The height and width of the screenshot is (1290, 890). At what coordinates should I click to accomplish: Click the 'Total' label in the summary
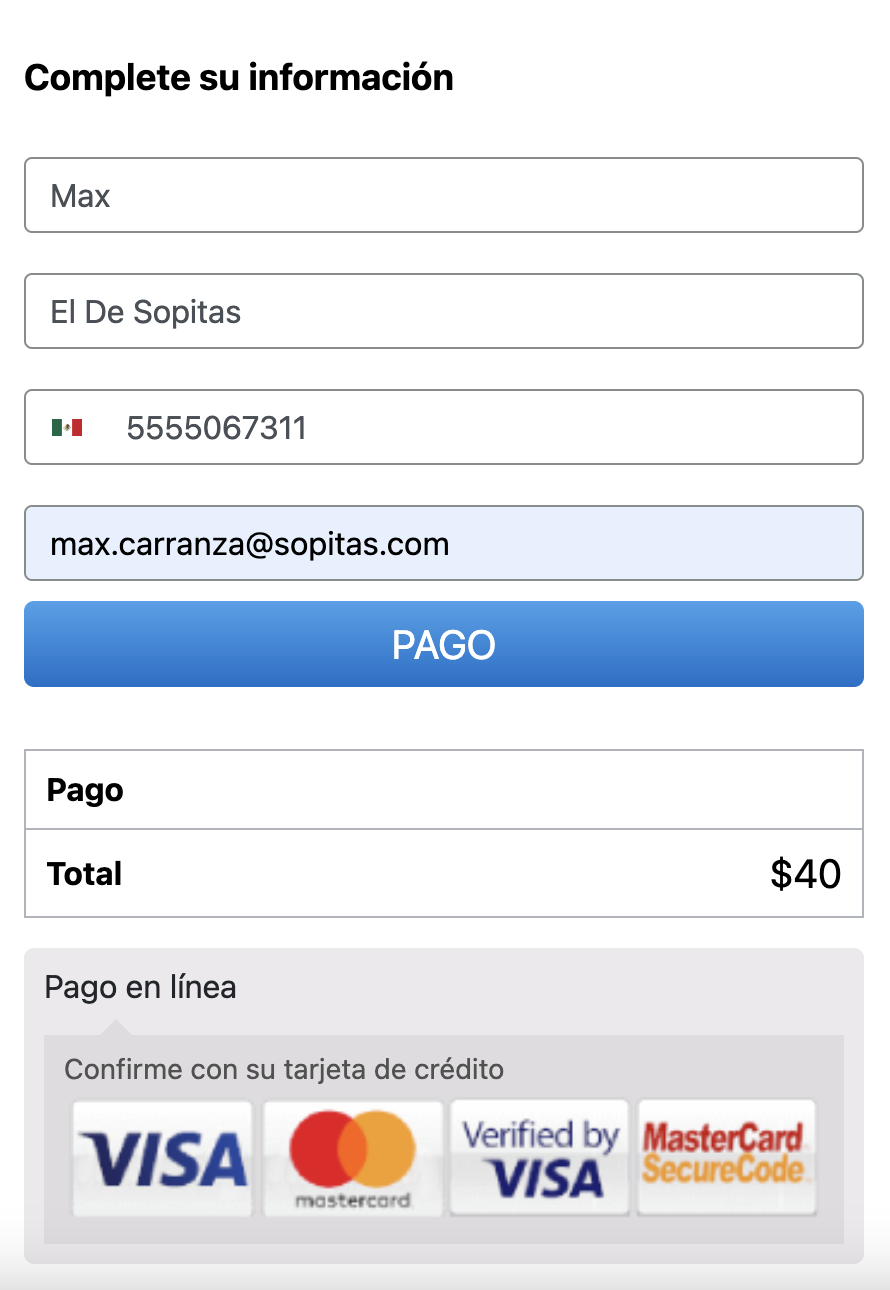85,874
